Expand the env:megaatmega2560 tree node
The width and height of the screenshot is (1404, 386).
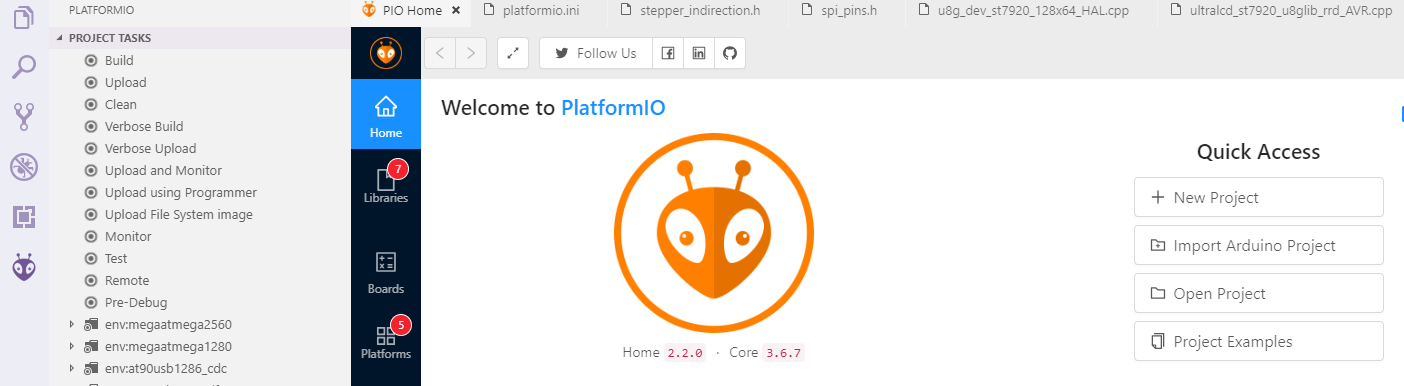71,325
